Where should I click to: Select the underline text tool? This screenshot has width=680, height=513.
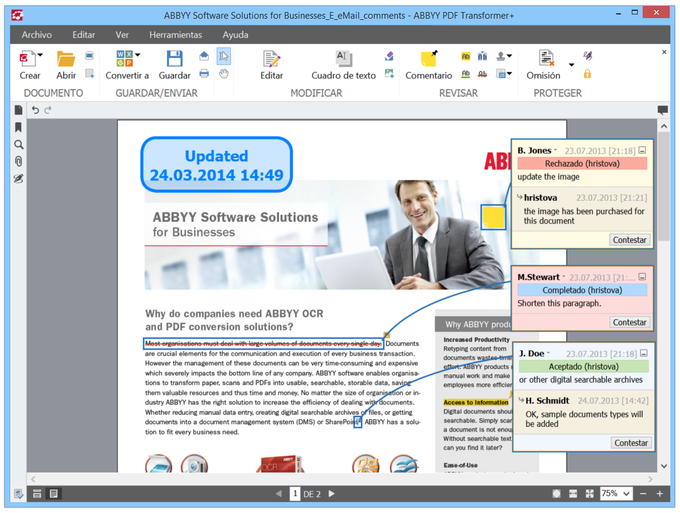[x=465, y=74]
